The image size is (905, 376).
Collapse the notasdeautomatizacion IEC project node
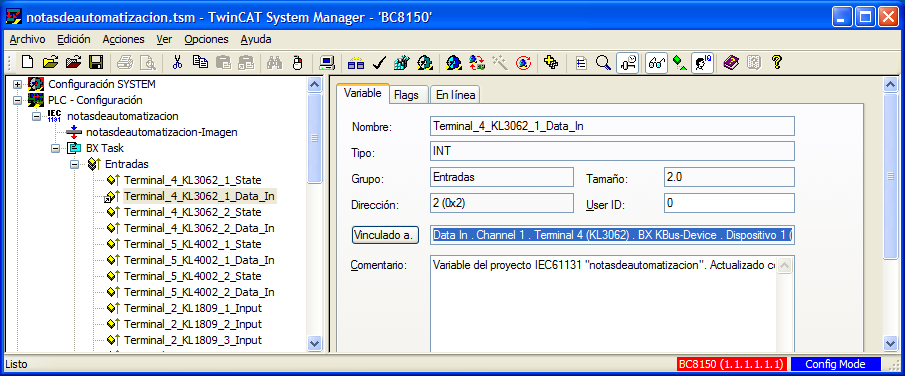(x=36, y=116)
